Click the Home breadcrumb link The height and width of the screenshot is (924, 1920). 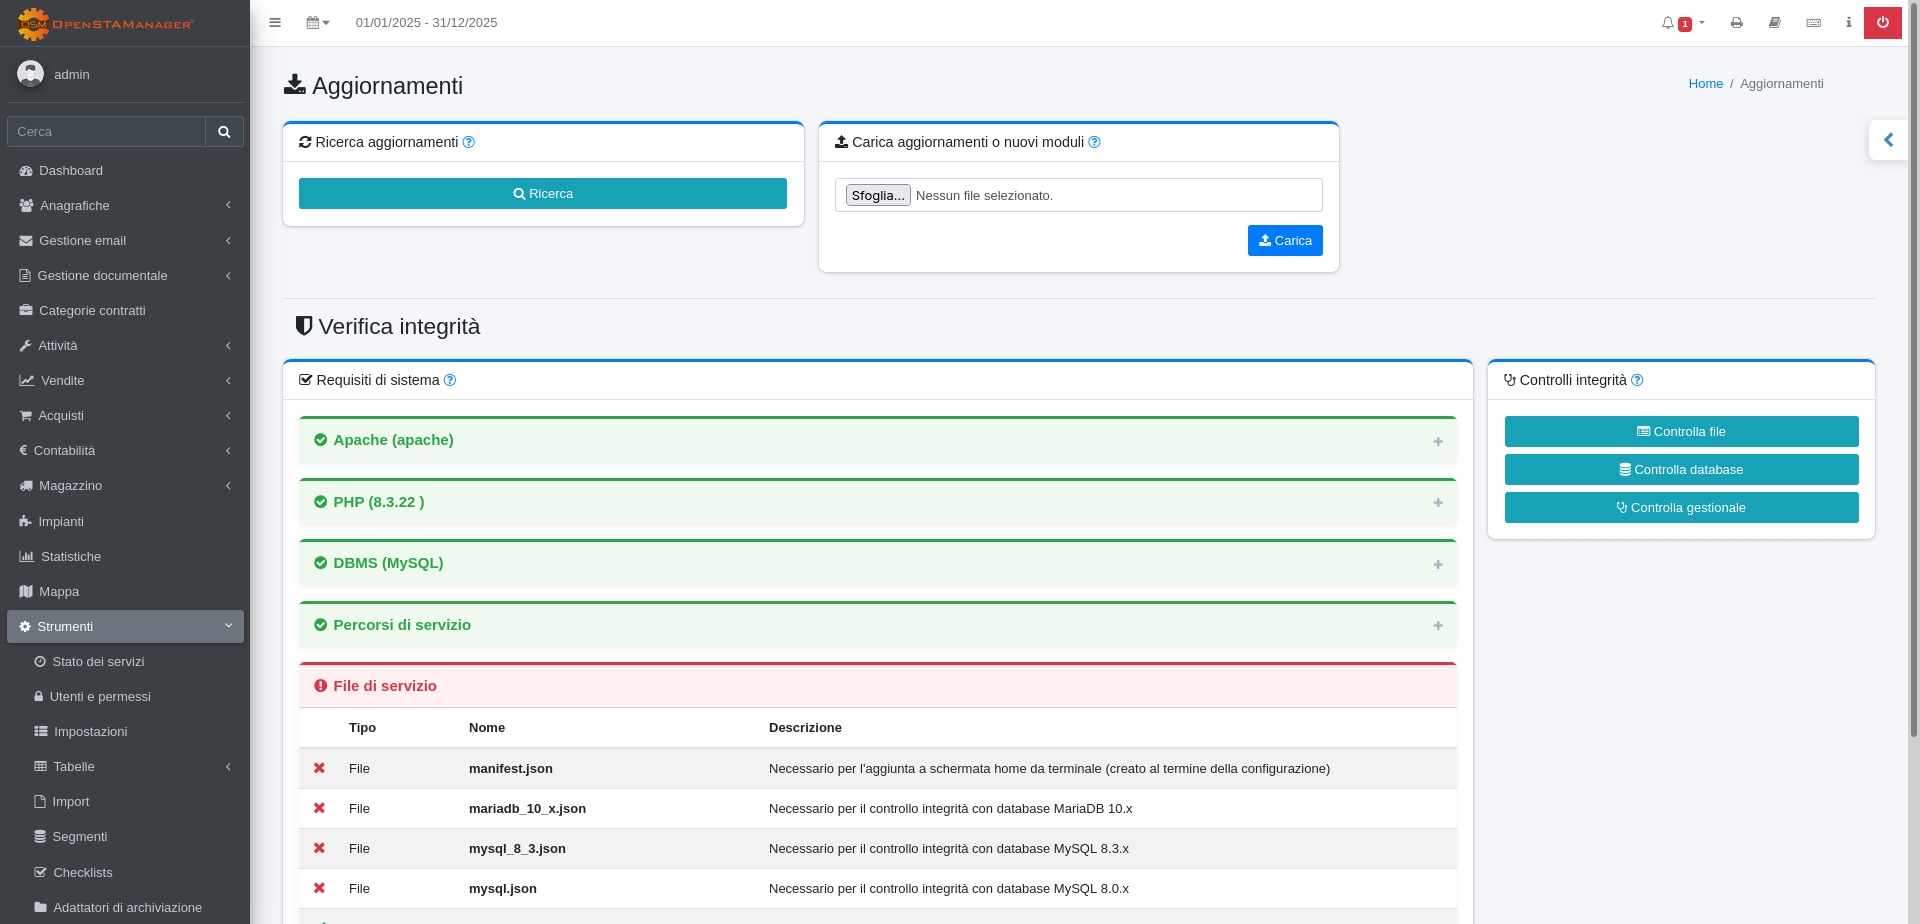coord(1705,84)
